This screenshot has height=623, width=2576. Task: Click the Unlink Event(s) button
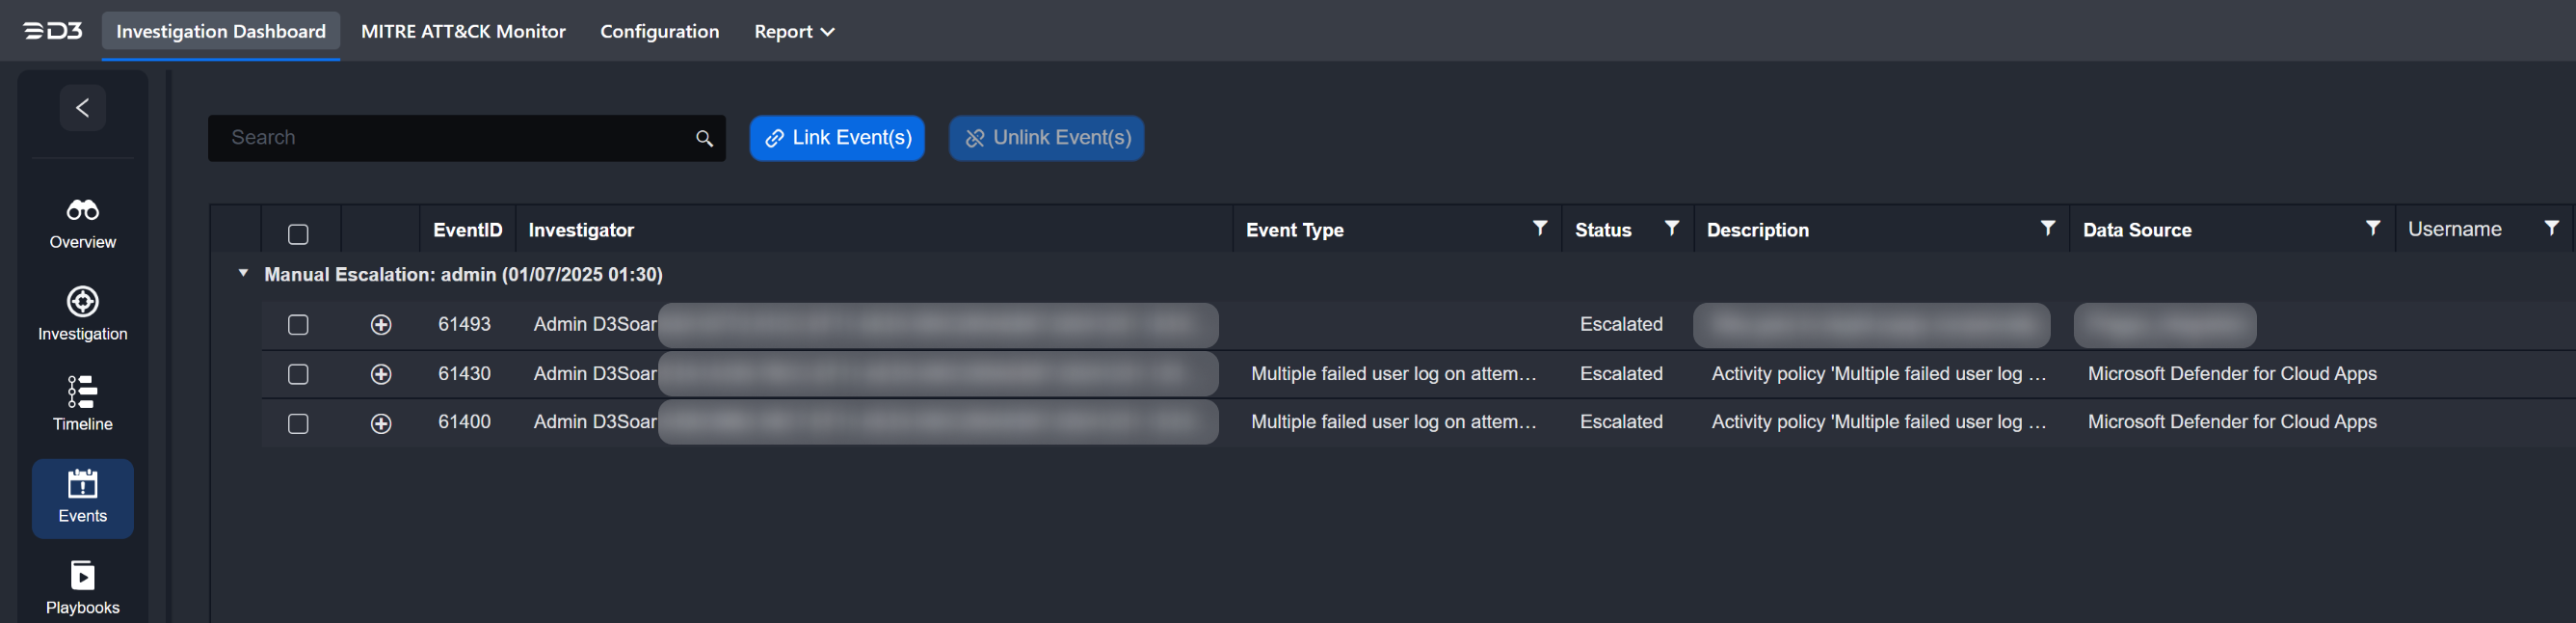tap(1046, 138)
